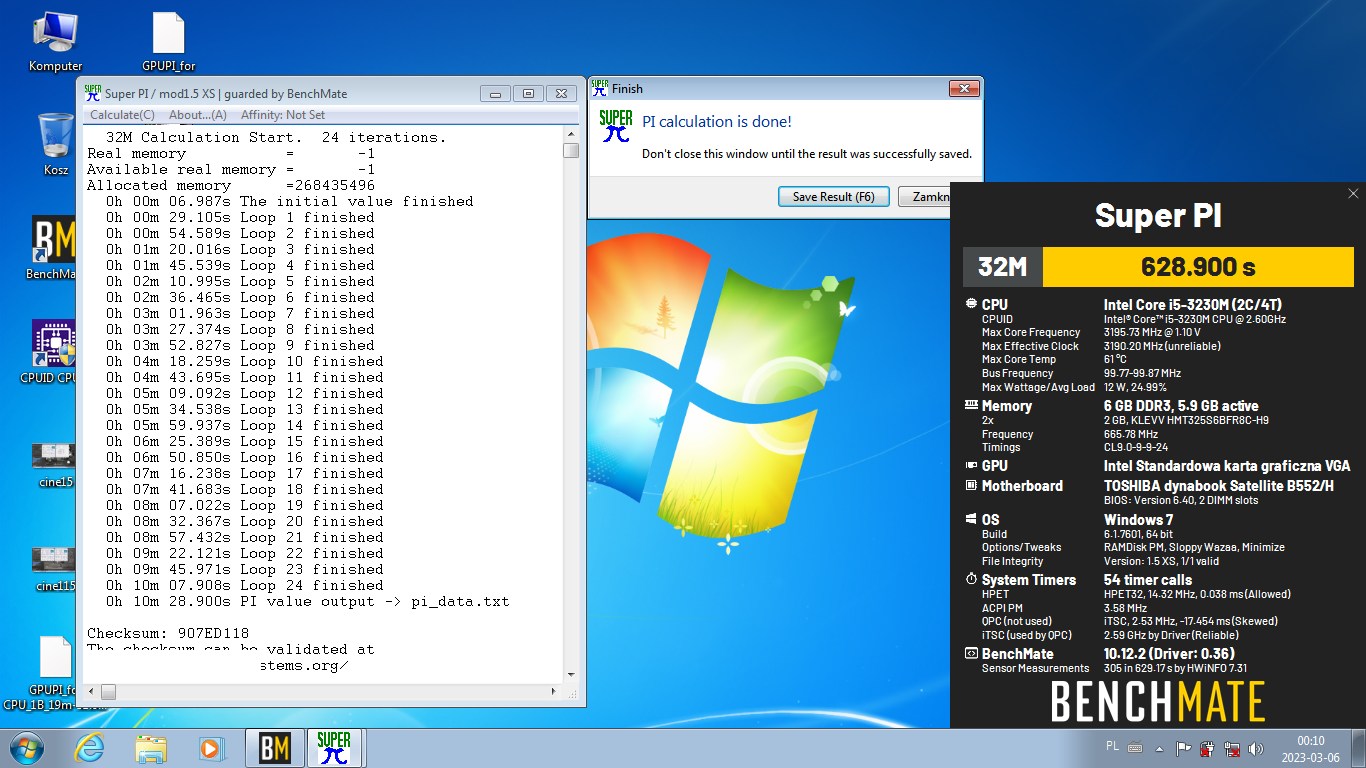Close the Super PI window
The image size is (1366, 768).
tap(561, 94)
